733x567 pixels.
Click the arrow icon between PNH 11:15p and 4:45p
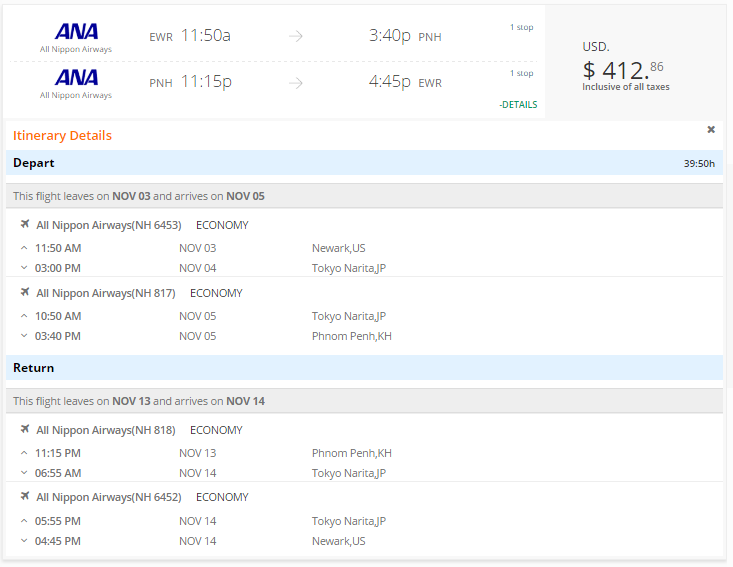295,83
